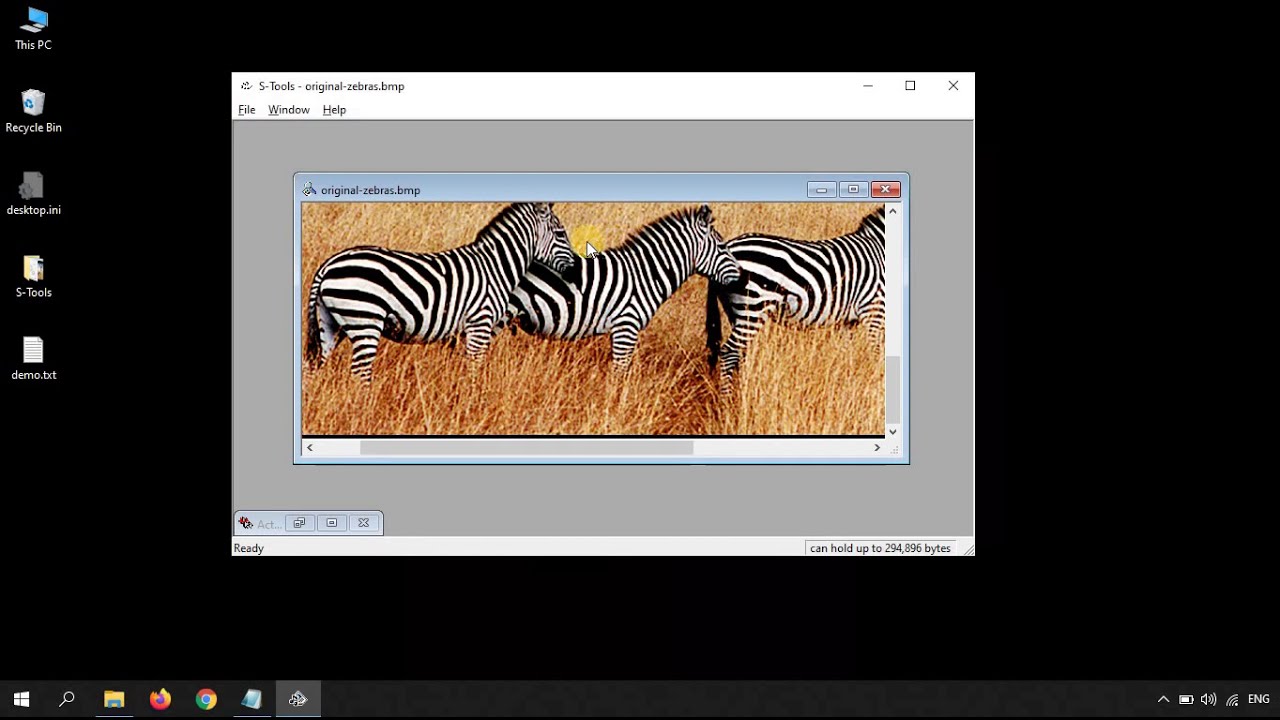Click the original-zebras.bmp child window icon
1280x720 pixels.
(x=309, y=190)
